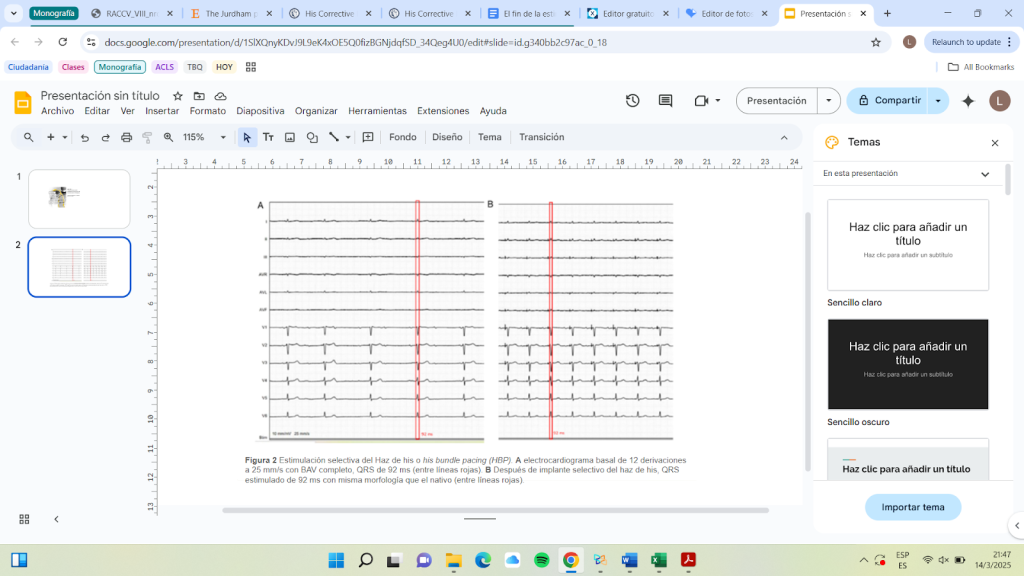Open version history clock icon
Screen dimensions: 1024x576
pos(632,101)
